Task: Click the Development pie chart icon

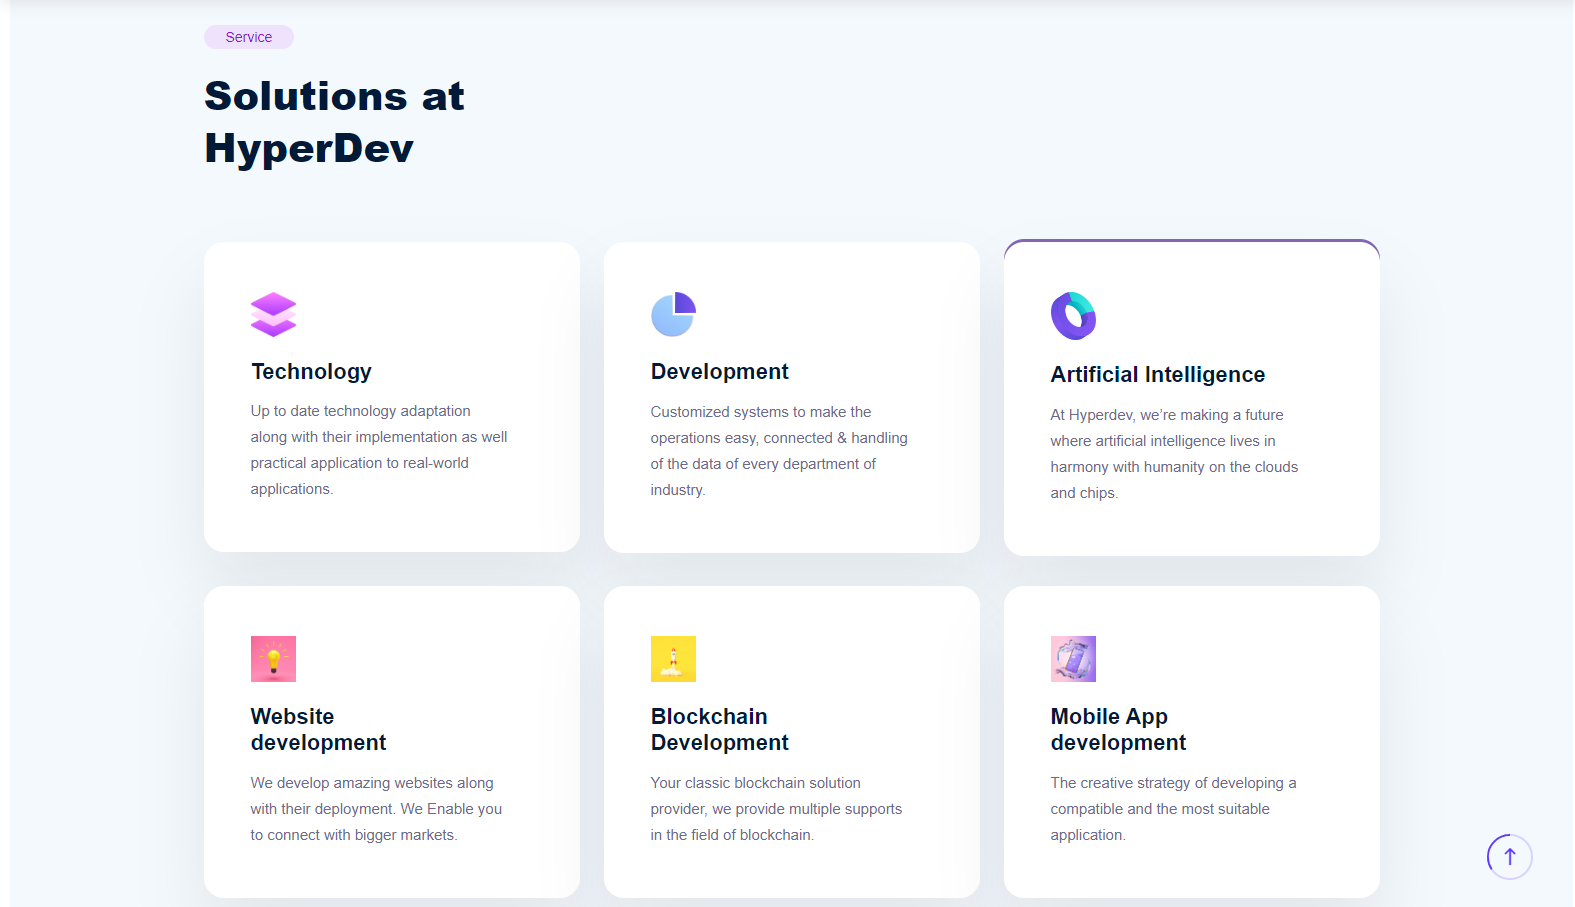Action: 673,314
